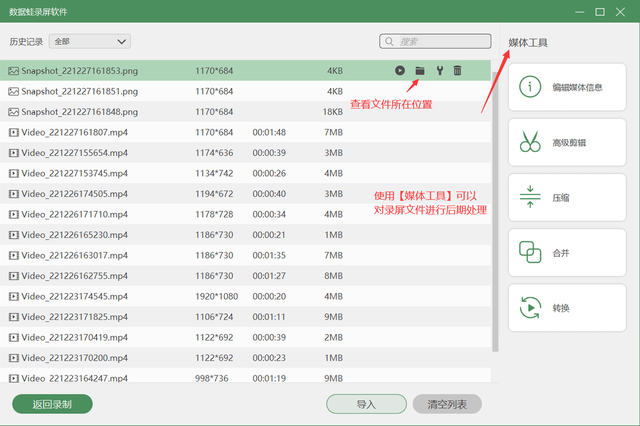640x426 pixels.
Task: Click the 18KB size cell
Action: point(333,112)
